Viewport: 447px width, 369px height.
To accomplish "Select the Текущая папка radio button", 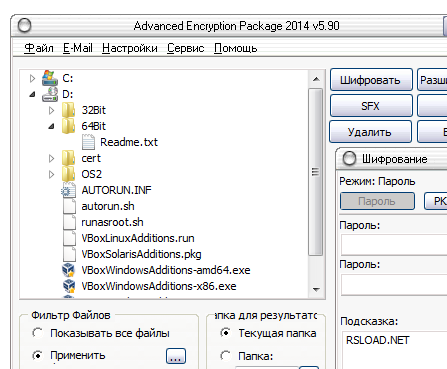I will point(226,333).
